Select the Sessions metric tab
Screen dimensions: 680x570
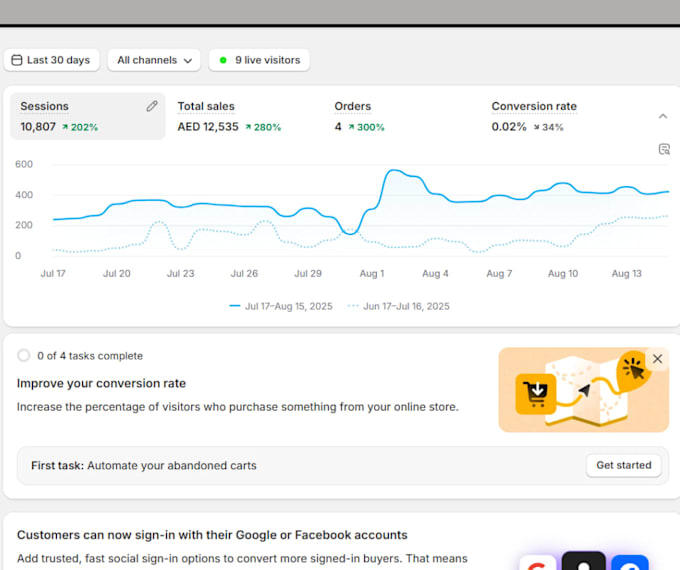(x=88, y=116)
